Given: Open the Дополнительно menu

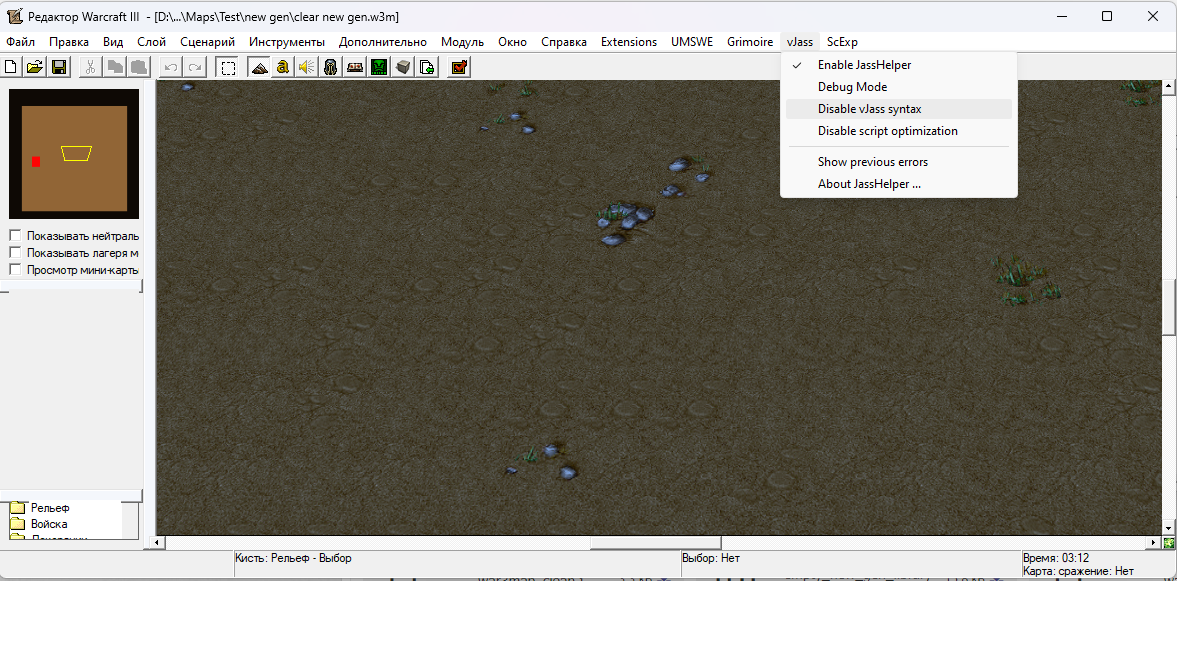Looking at the screenshot, I should pos(383,42).
